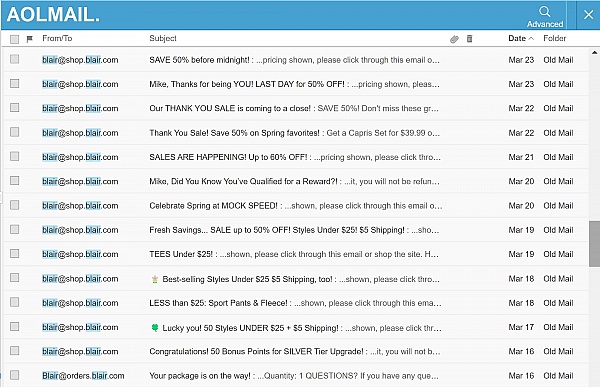Click the trash can delete icon
The width and height of the screenshot is (600, 387).
tap(470, 38)
